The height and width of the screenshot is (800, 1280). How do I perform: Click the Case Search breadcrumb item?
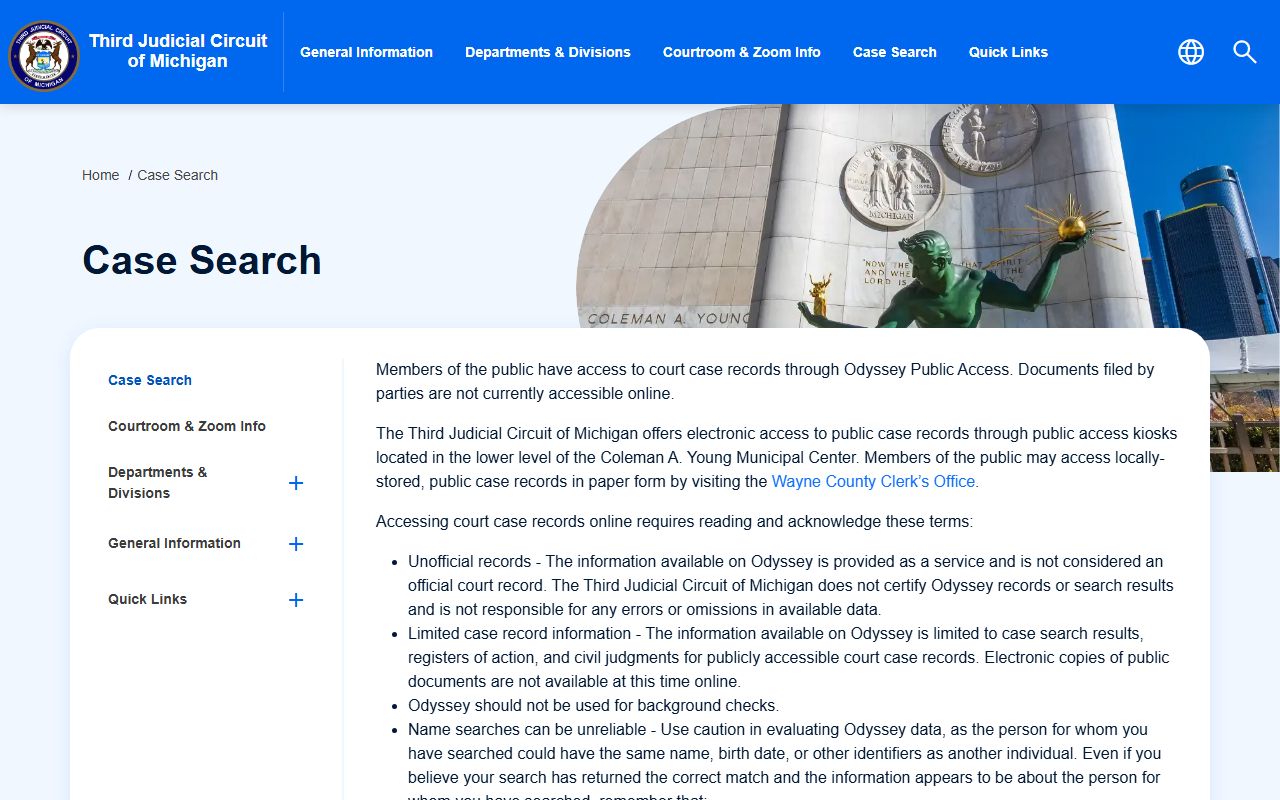click(177, 175)
